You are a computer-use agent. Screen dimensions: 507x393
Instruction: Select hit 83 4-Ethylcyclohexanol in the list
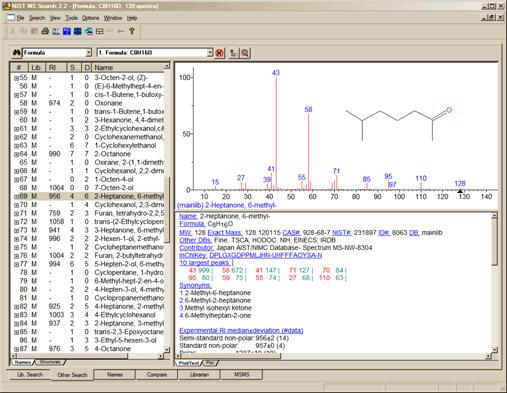pyautogui.click(x=87, y=315)
